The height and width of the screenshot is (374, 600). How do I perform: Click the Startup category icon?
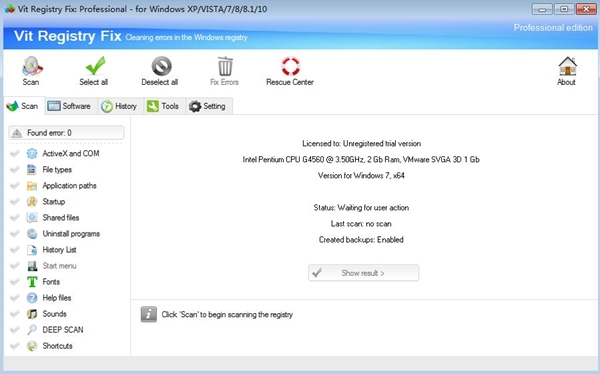[32, 202]
